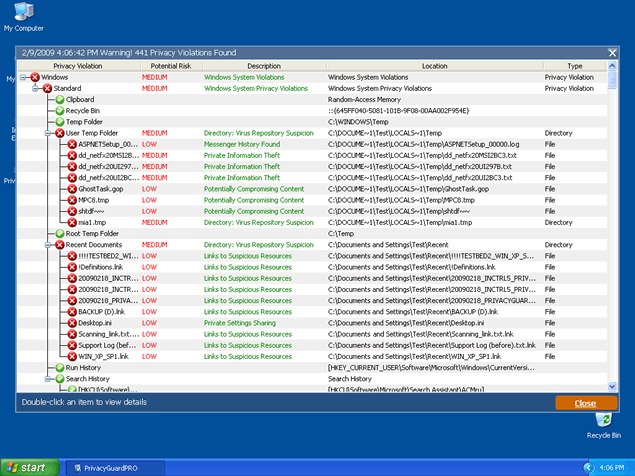635x476 pixels.
Task: Click green check icon next to Run History
Action: pyautogui.click(x=59, y=368)
